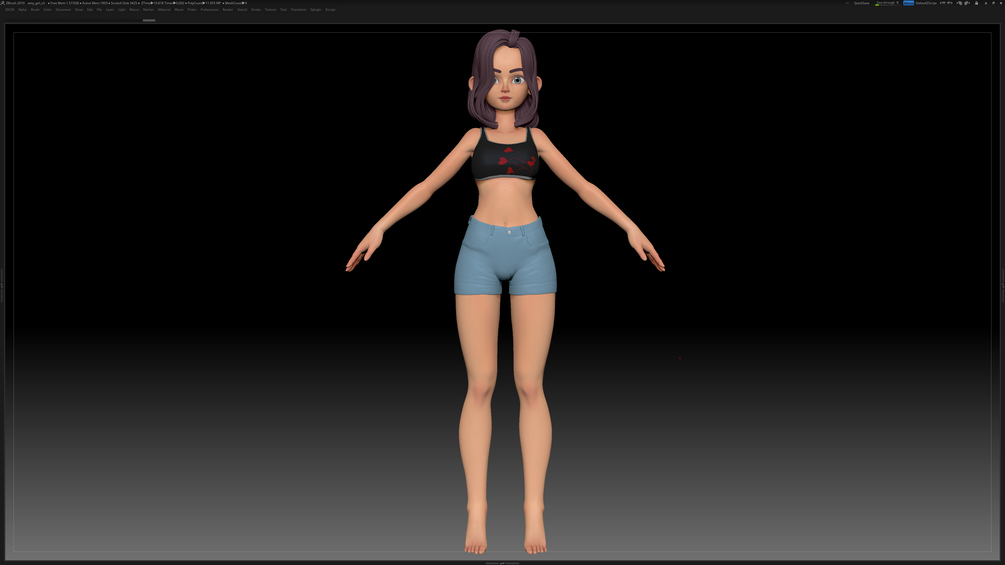Open the Stroke menu

click(256, 10)
